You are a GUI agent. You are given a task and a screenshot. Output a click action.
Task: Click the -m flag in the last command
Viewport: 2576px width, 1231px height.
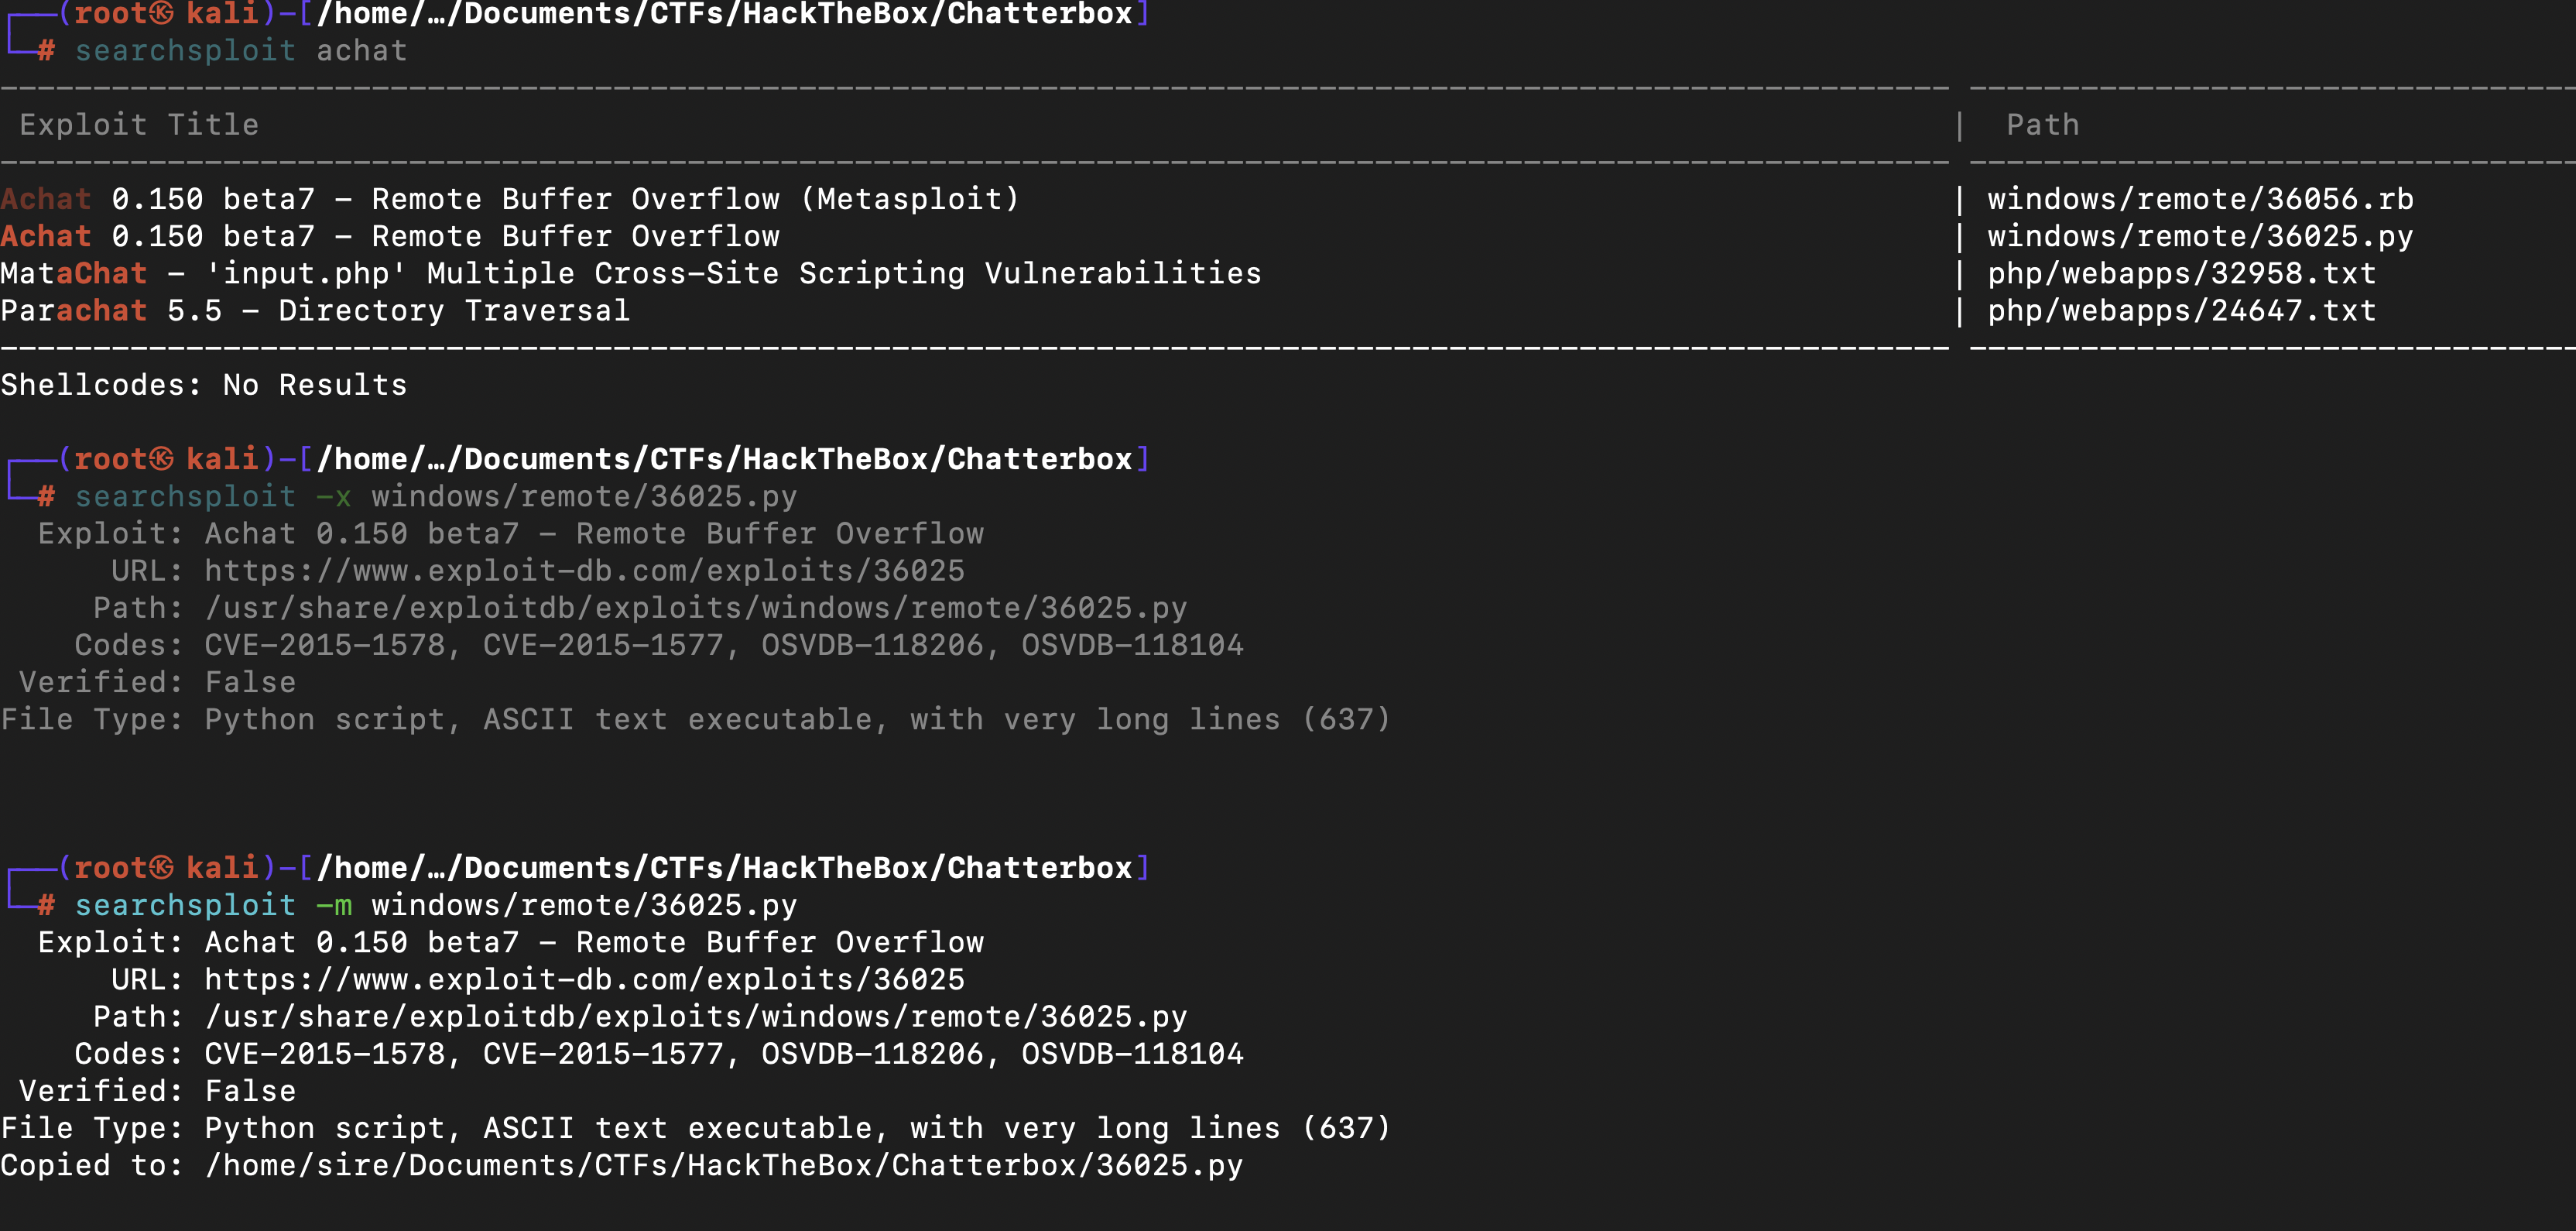(x=334, y=905)
